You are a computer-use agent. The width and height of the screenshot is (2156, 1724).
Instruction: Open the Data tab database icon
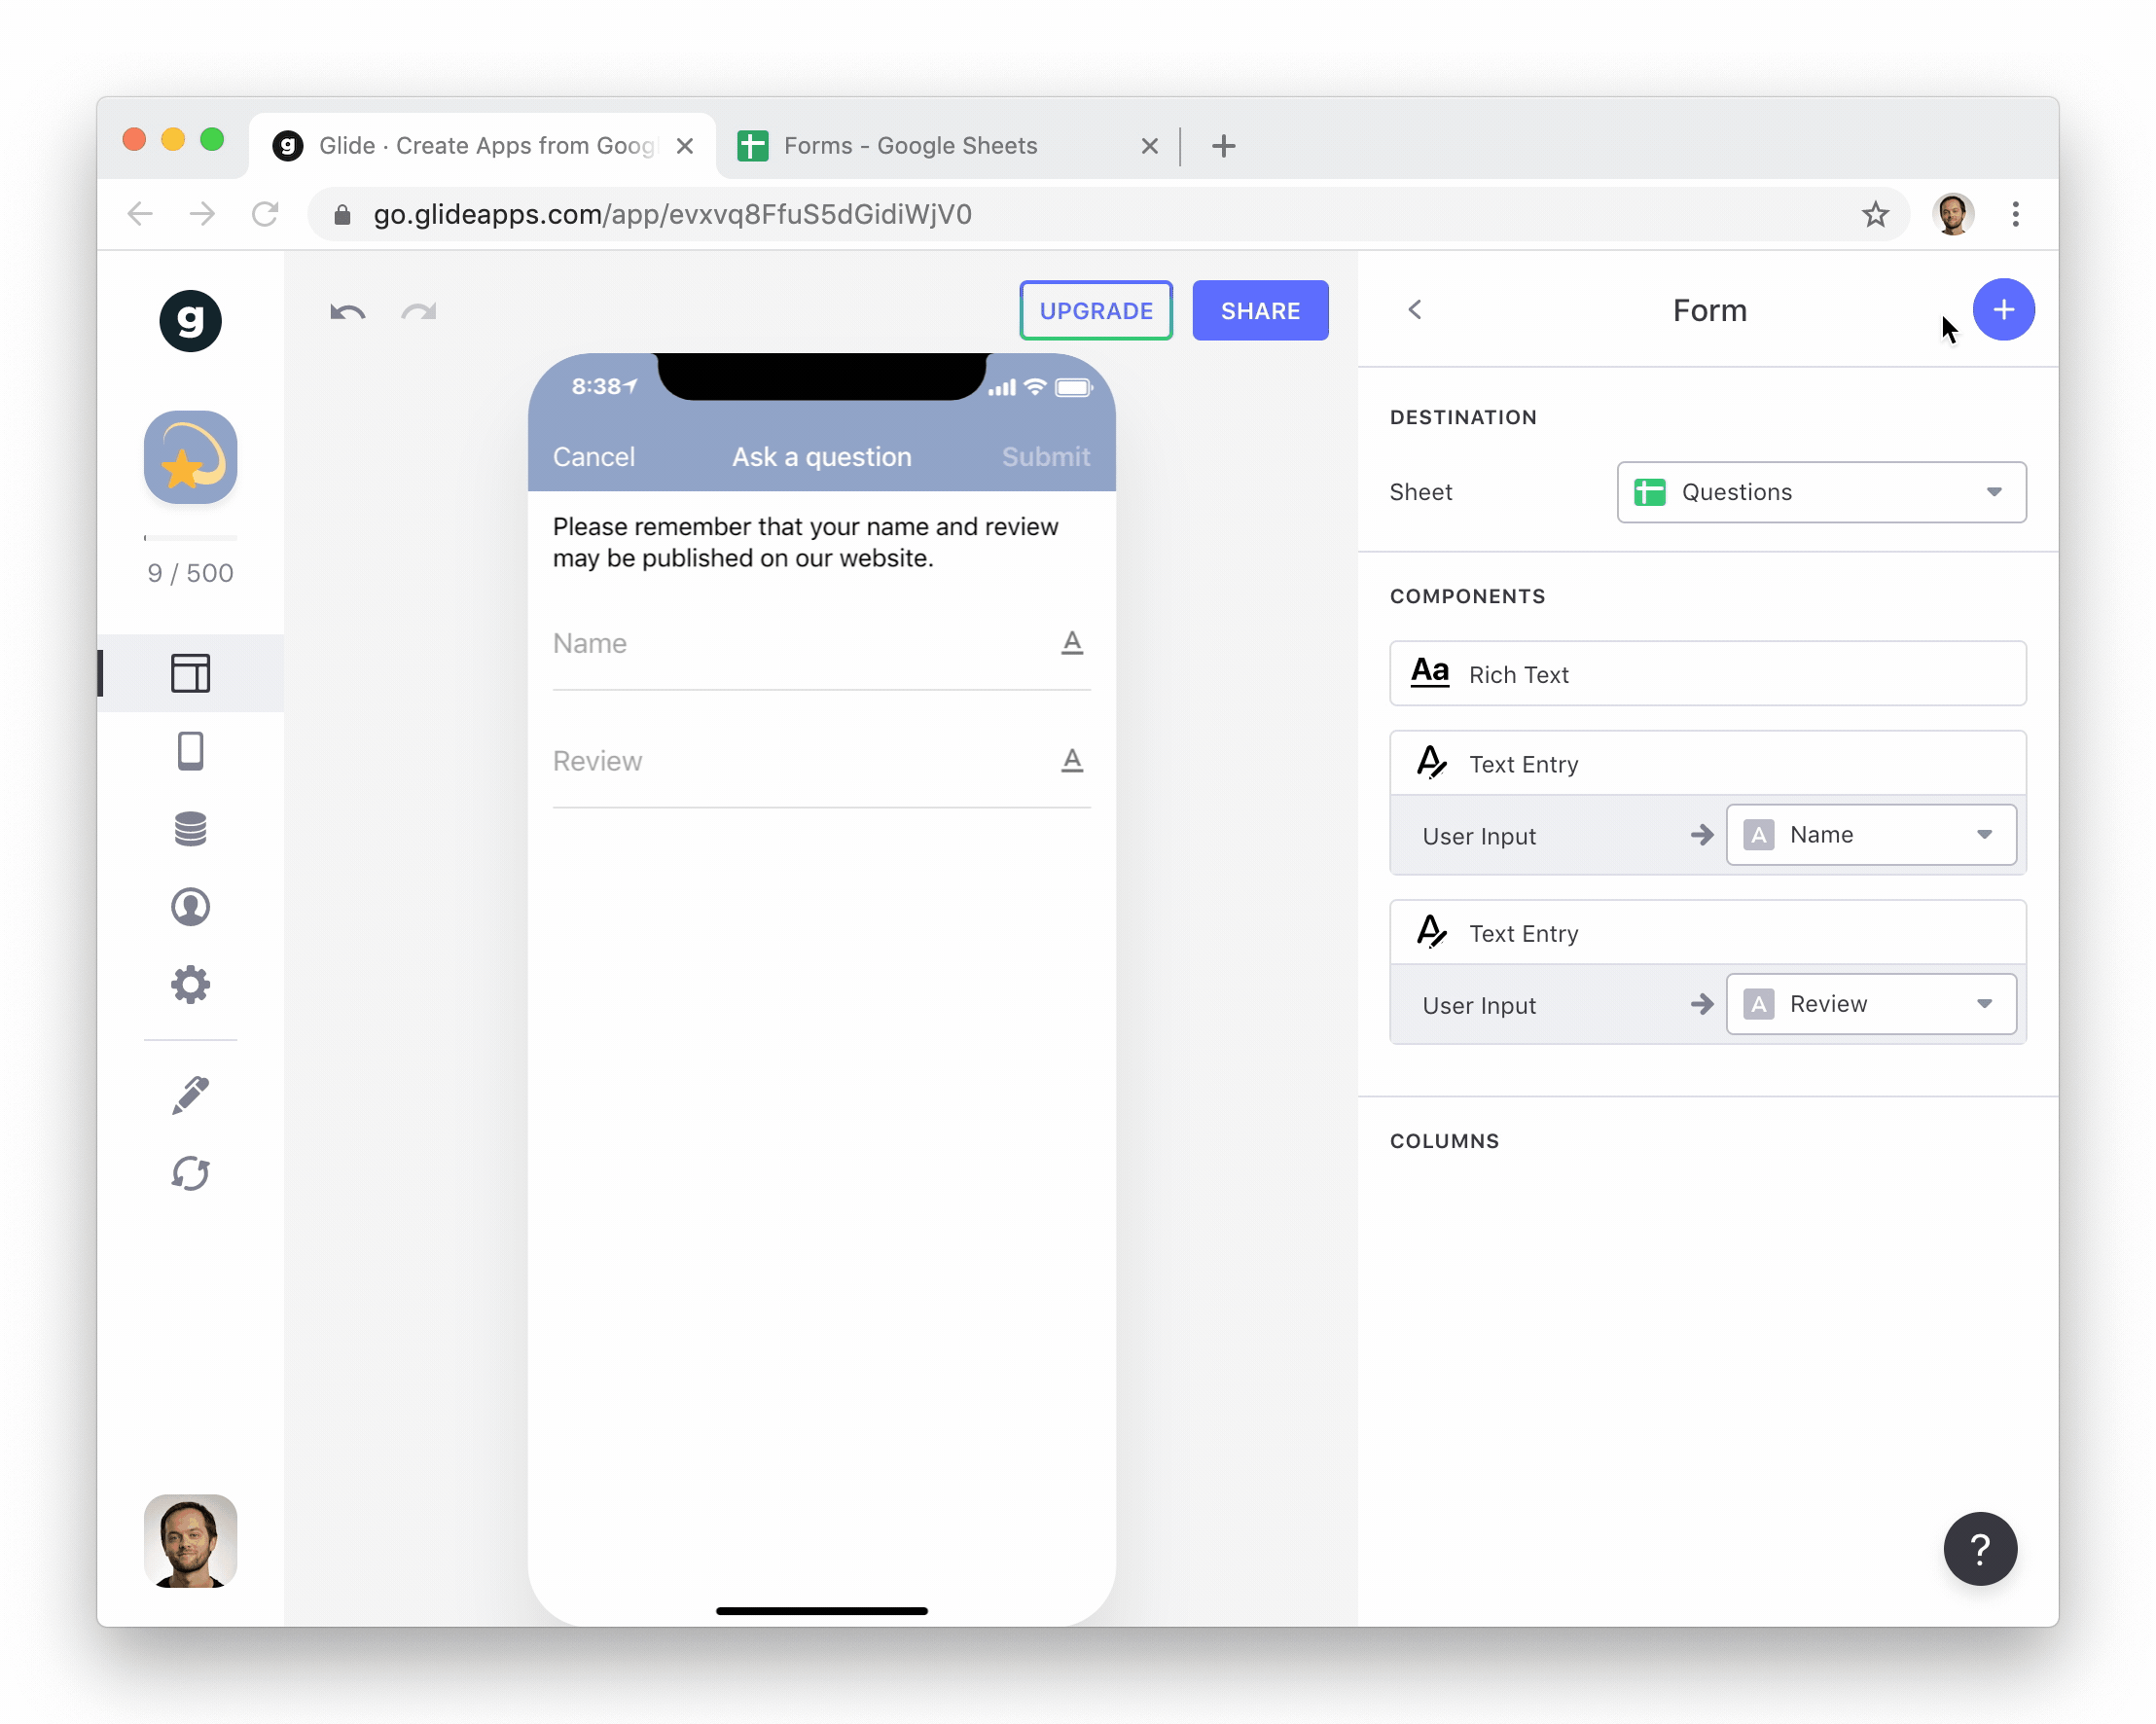pyautogui.click(x=190, y=829)
